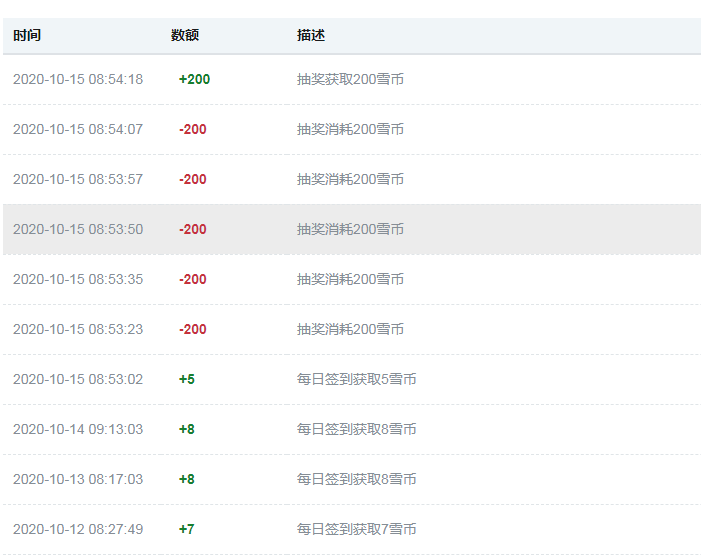Click the 数额 column header
The height and width of the screenshot is (556, 701).
(x=185, y=35)
